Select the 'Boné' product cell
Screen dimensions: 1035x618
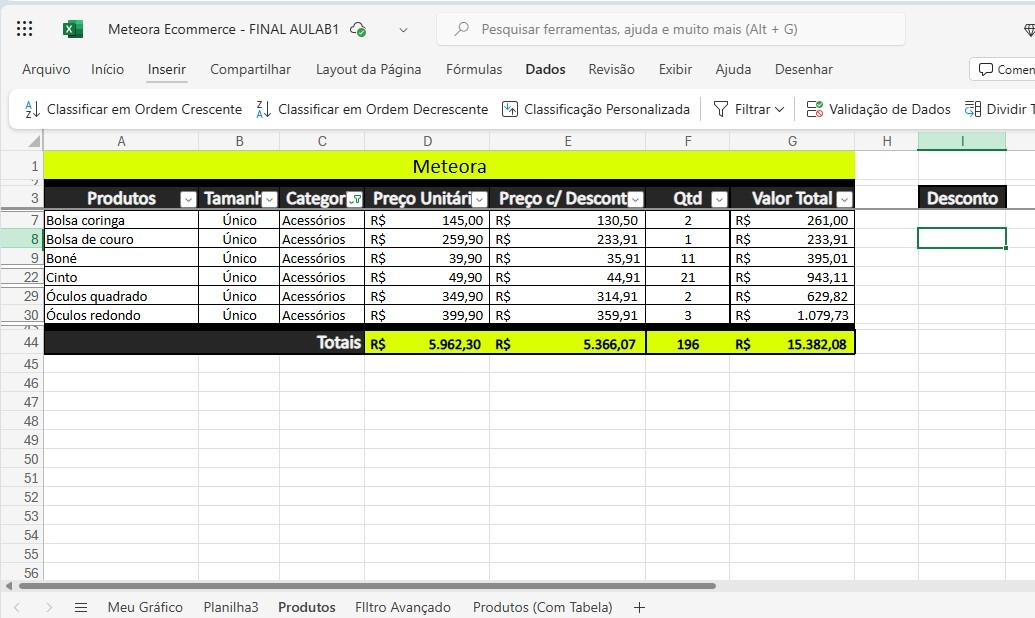click(121, 258)
